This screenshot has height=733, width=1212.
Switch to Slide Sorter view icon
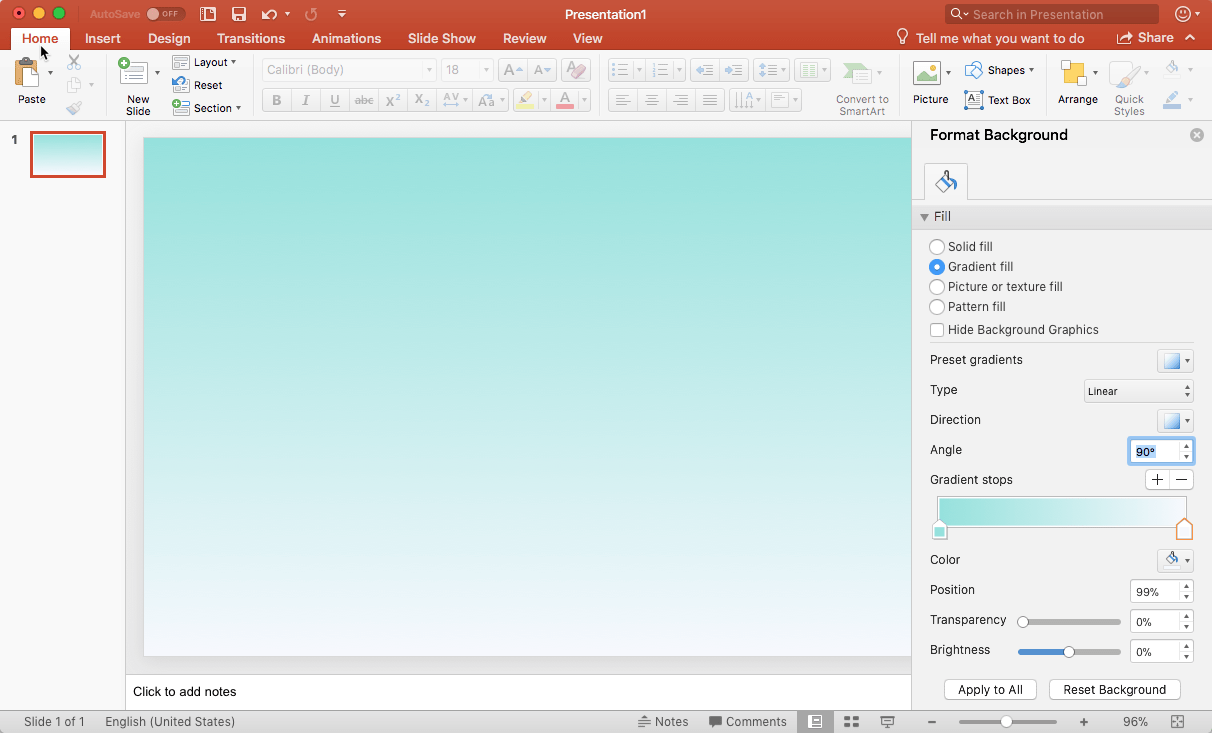click(x=852, y=722)
